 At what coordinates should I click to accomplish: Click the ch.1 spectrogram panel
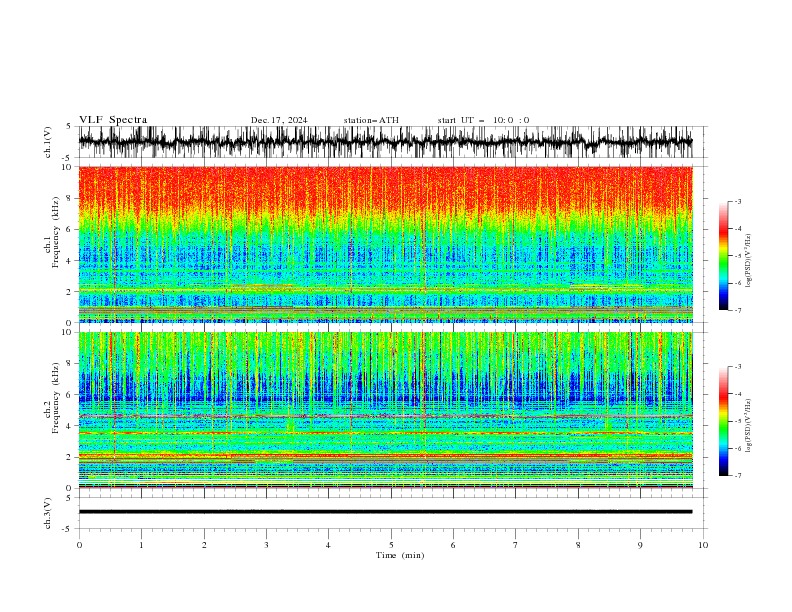pyautogui.click(x=385, y=244)
